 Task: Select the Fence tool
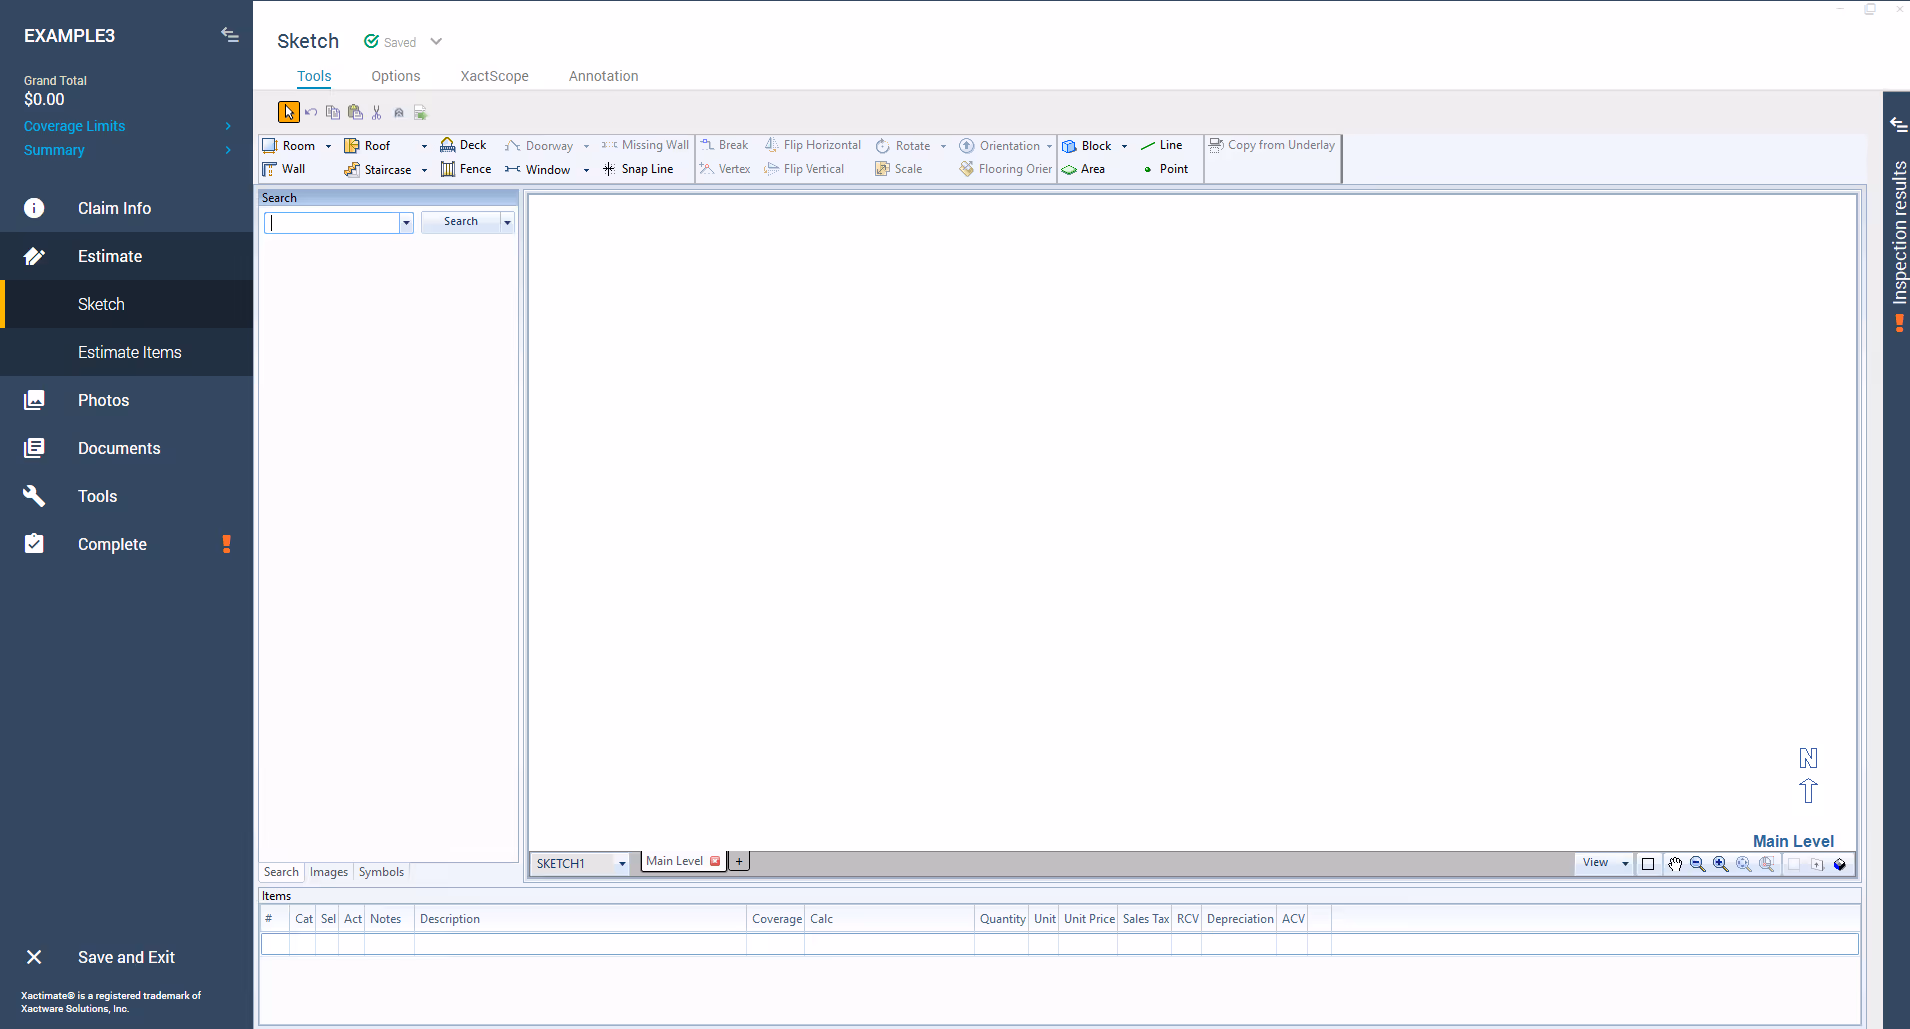[x=466, y=169]
